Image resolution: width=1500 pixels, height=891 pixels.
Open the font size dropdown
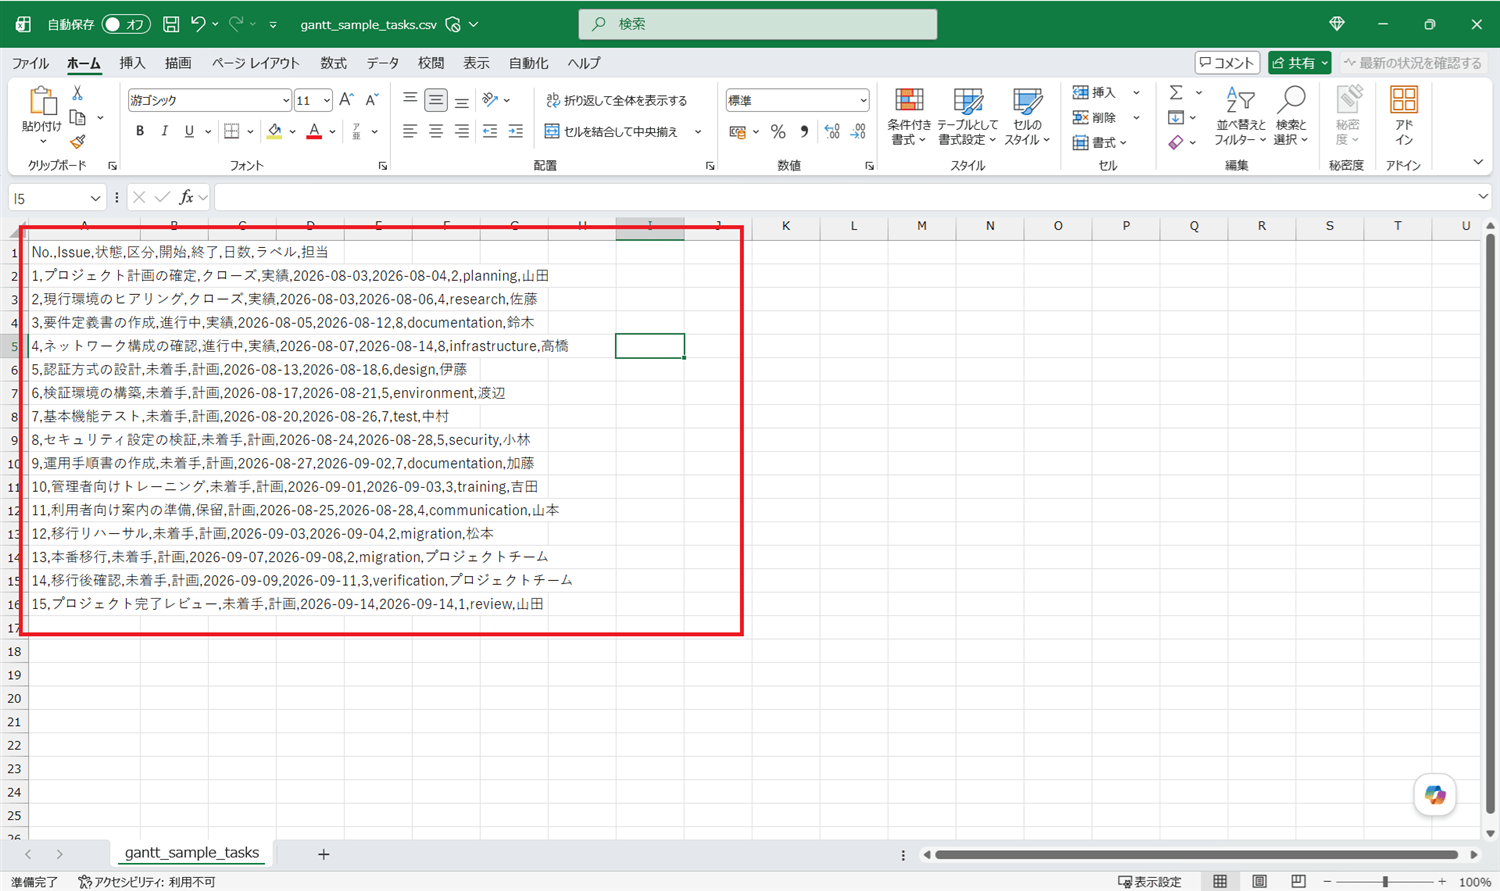pos(327,100)
